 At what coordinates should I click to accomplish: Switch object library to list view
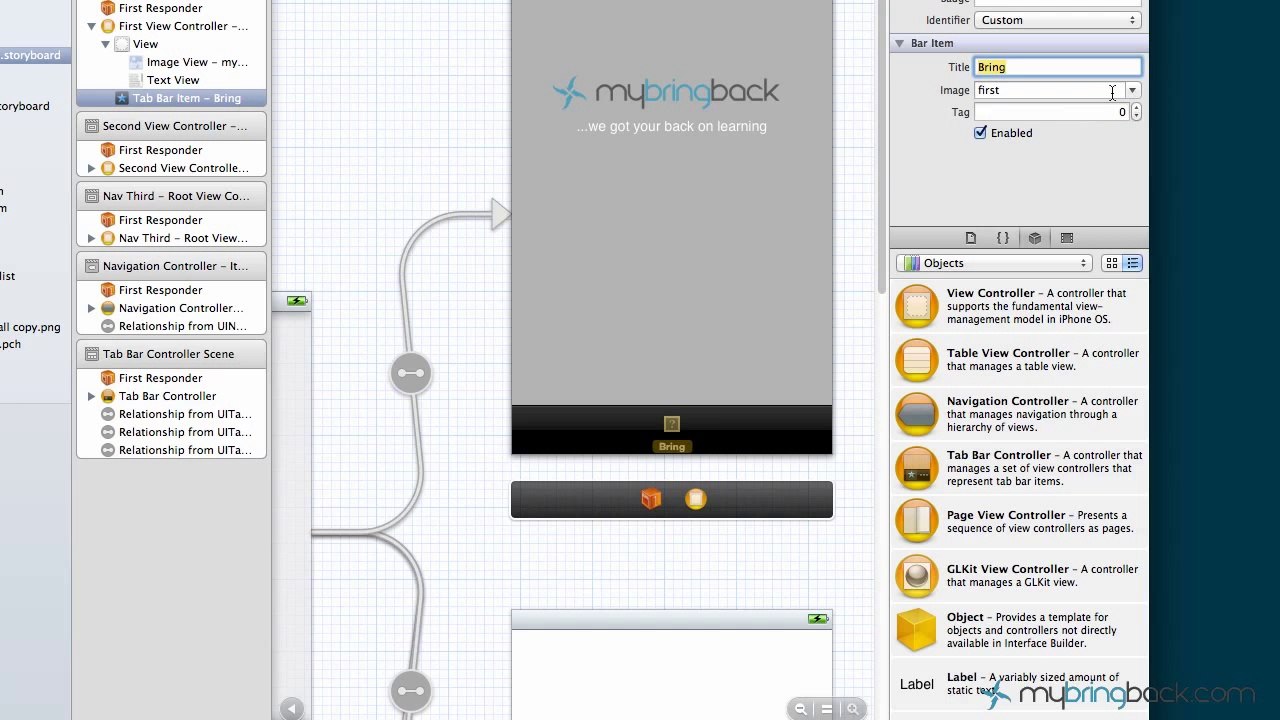point(1133,263)
